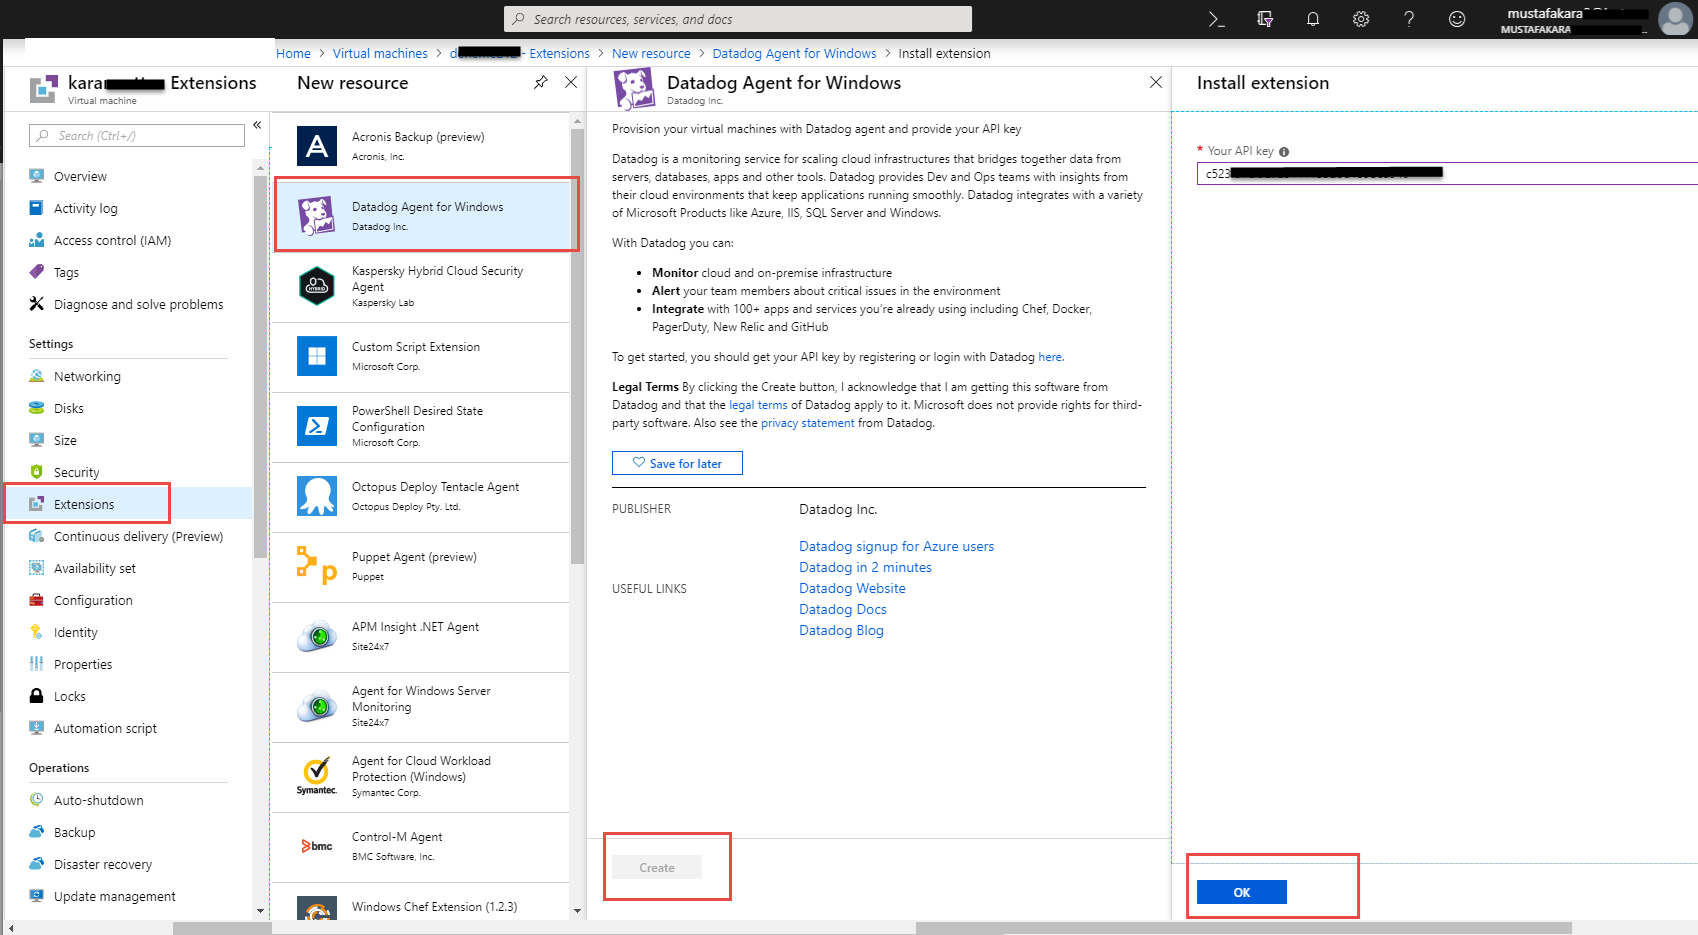
Task: Click the OK button
Action: point(1242,892)
